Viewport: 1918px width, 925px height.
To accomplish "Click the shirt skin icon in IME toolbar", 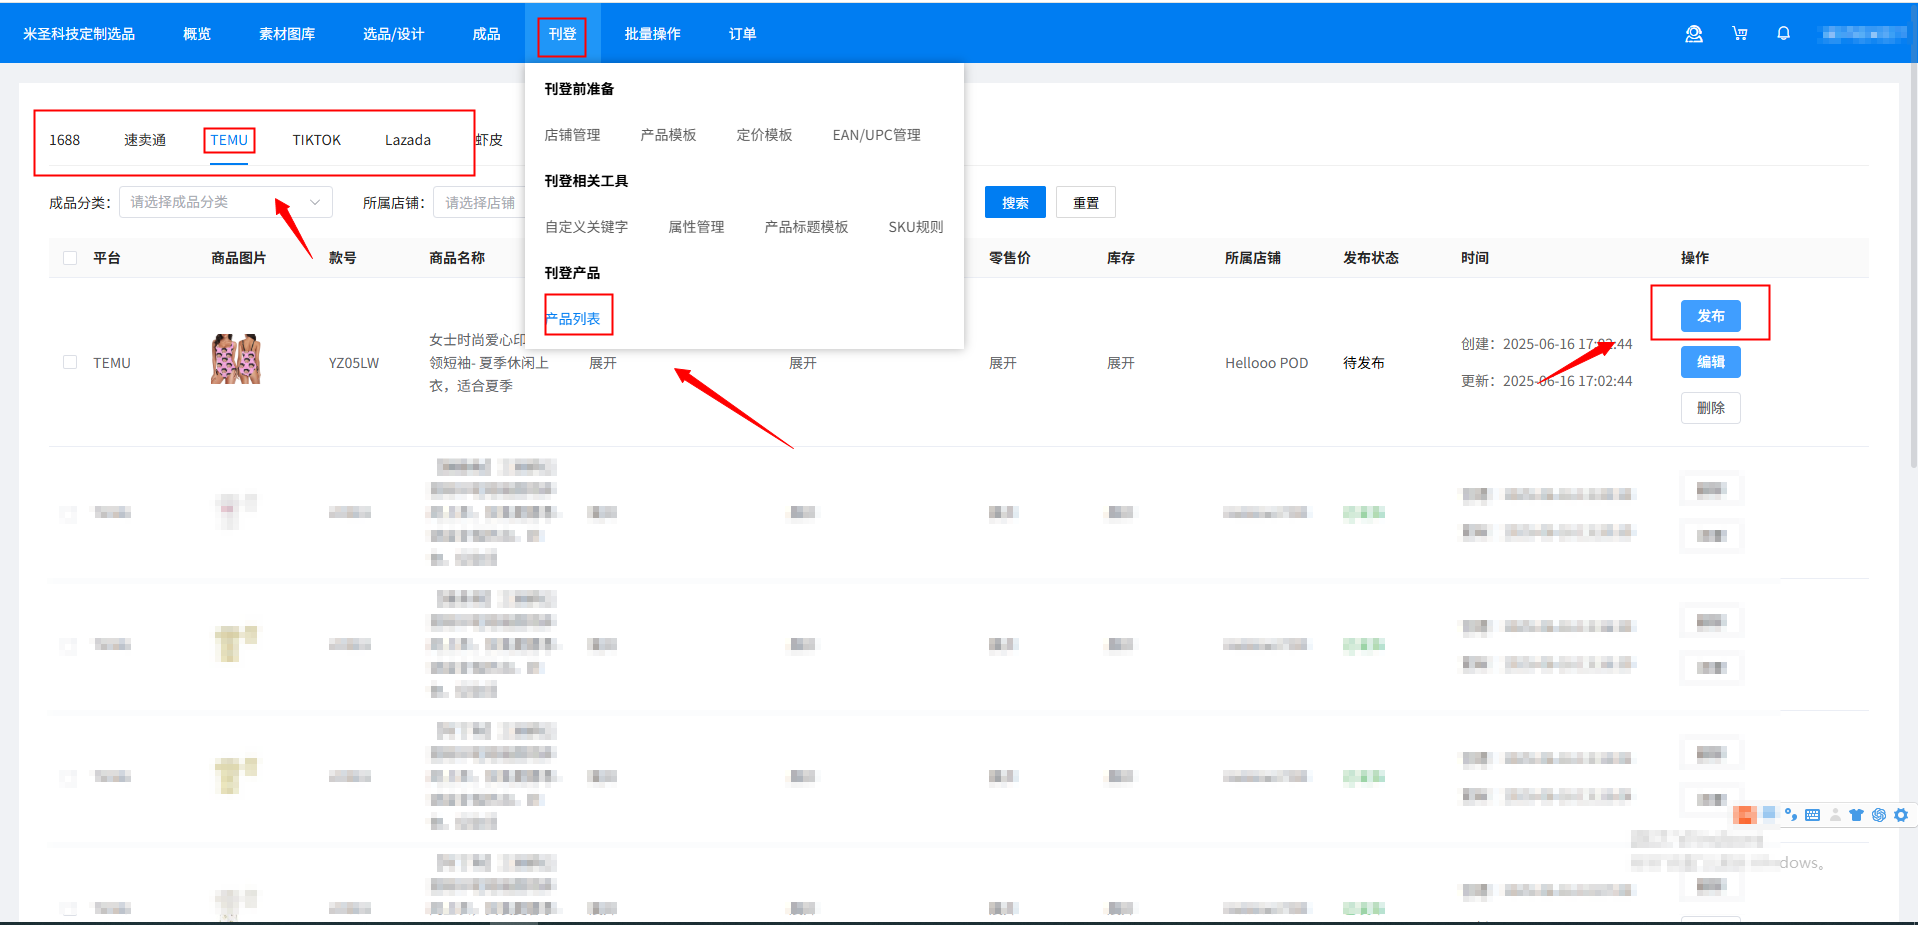I will coord(1856,815).
